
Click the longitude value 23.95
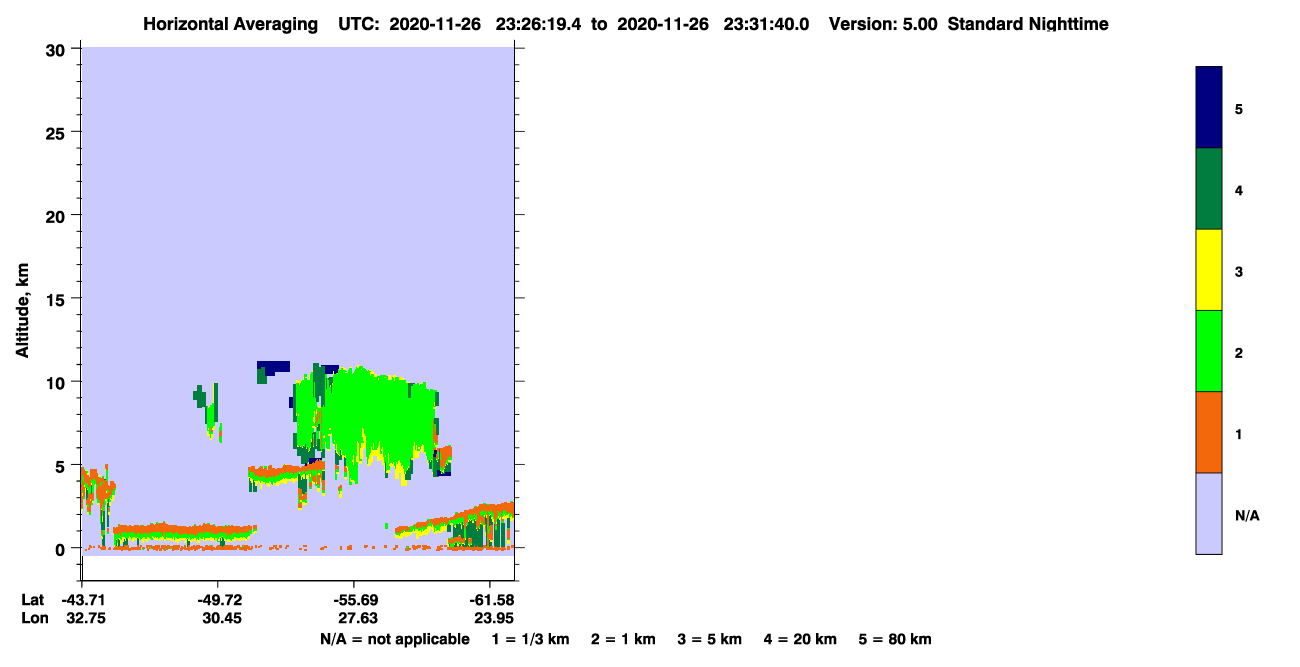492,618
